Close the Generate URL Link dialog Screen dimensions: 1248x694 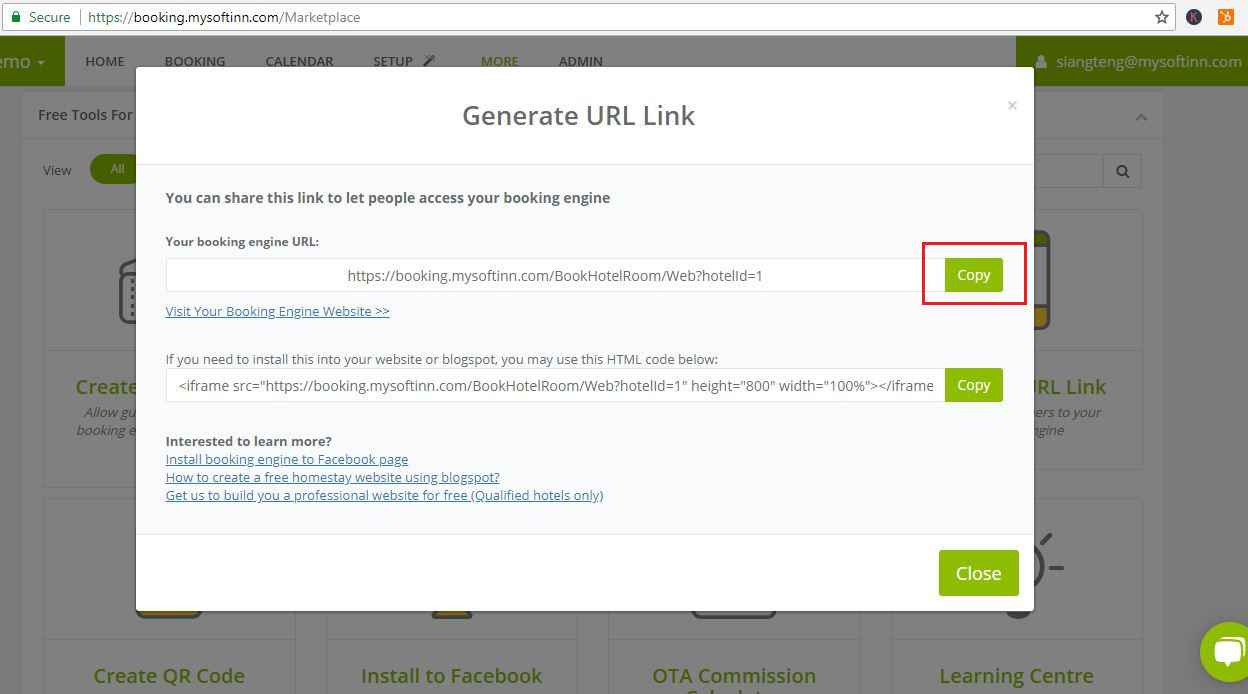[x=977, y=573]
